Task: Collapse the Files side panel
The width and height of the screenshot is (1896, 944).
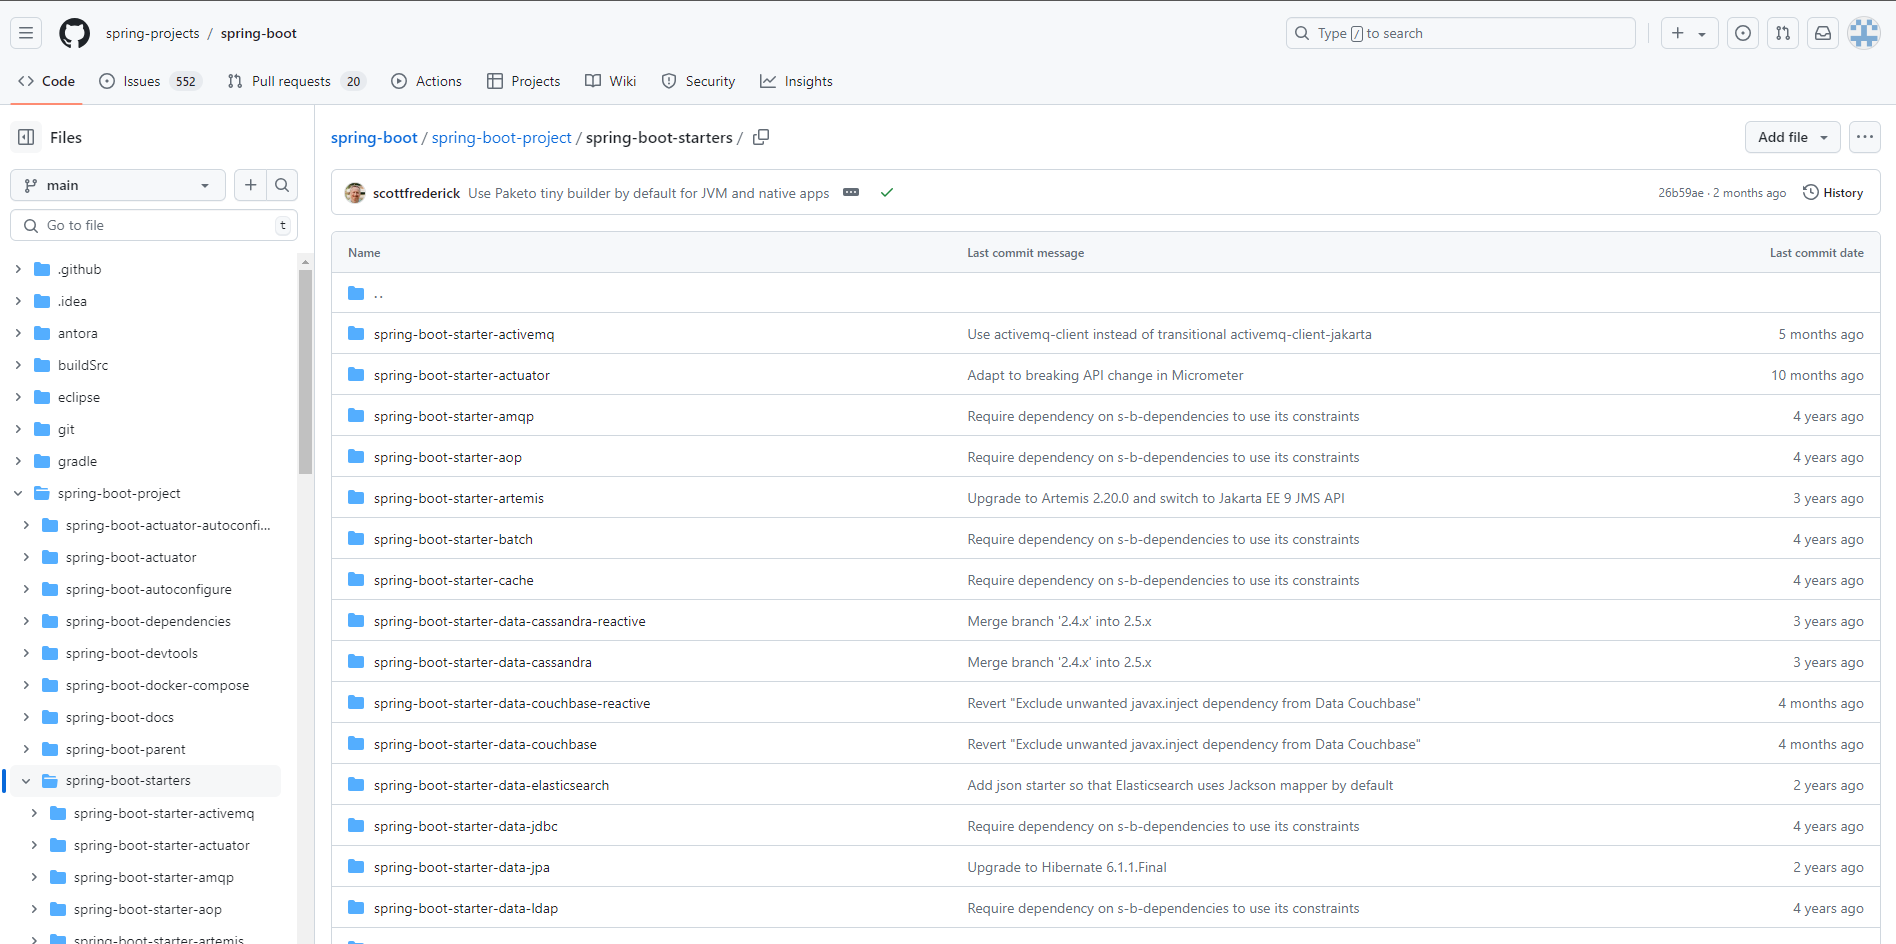Action: point(26,137)
